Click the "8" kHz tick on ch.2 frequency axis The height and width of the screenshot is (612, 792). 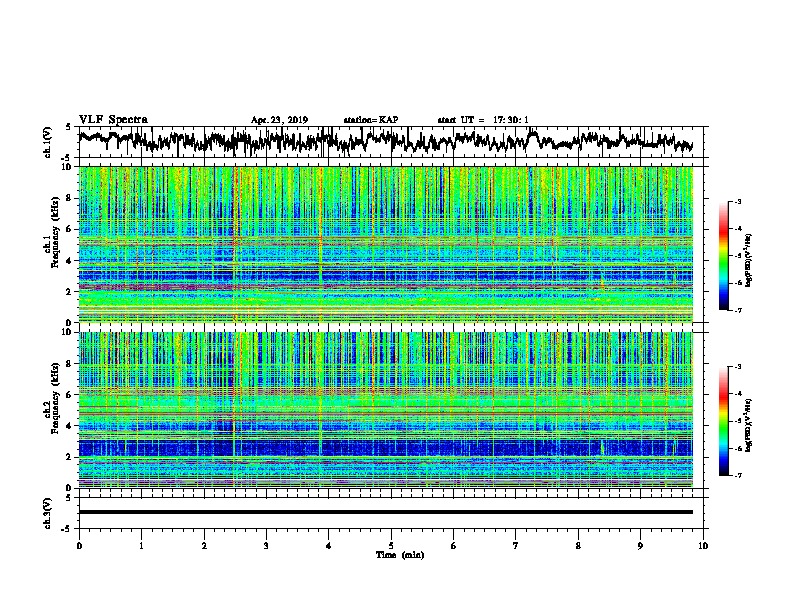pyautogui.click(x=70, y=364)
